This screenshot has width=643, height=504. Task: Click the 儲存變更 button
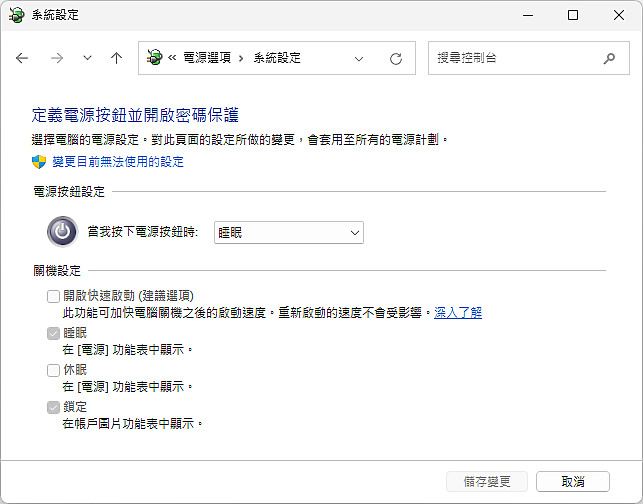tap(487, 481)
